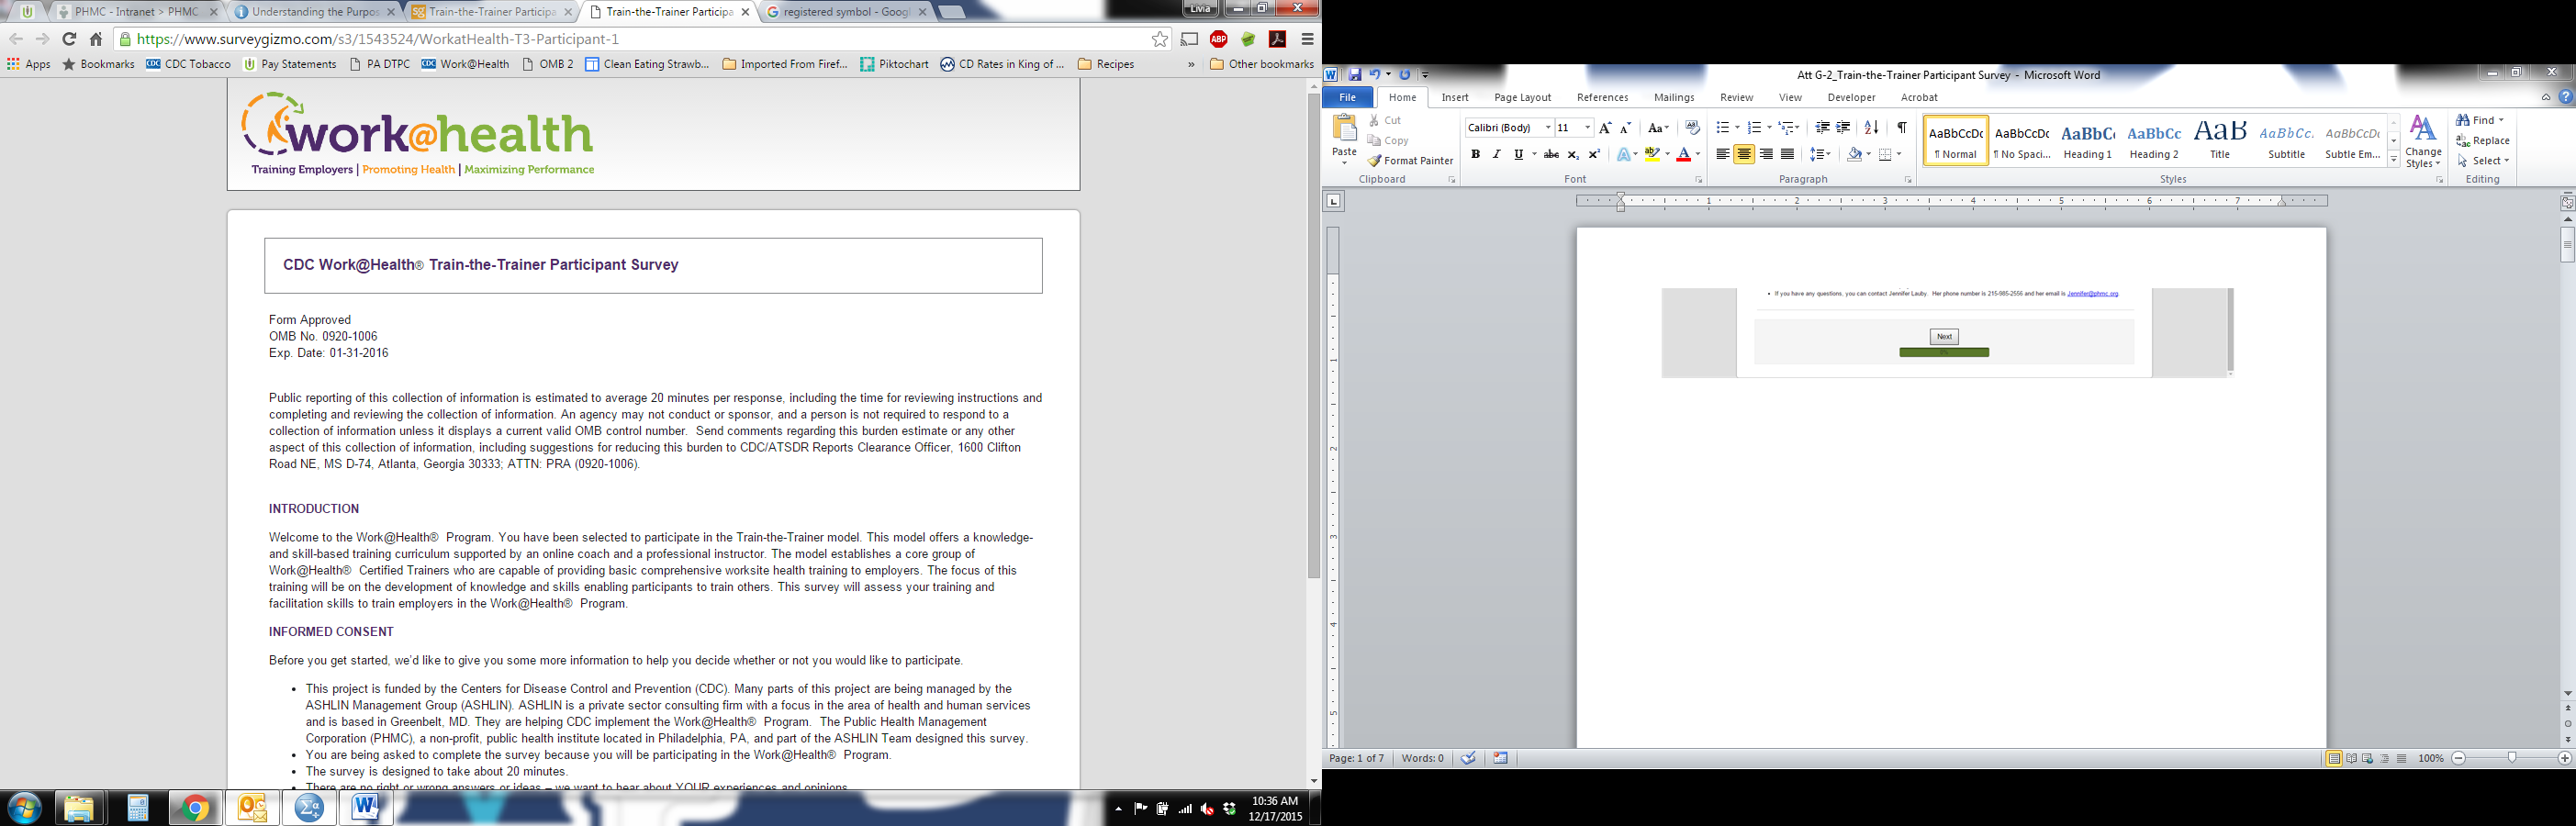
Task: Open the File tab in Word
Action: pyautogui.click(x=1347, y=97)
